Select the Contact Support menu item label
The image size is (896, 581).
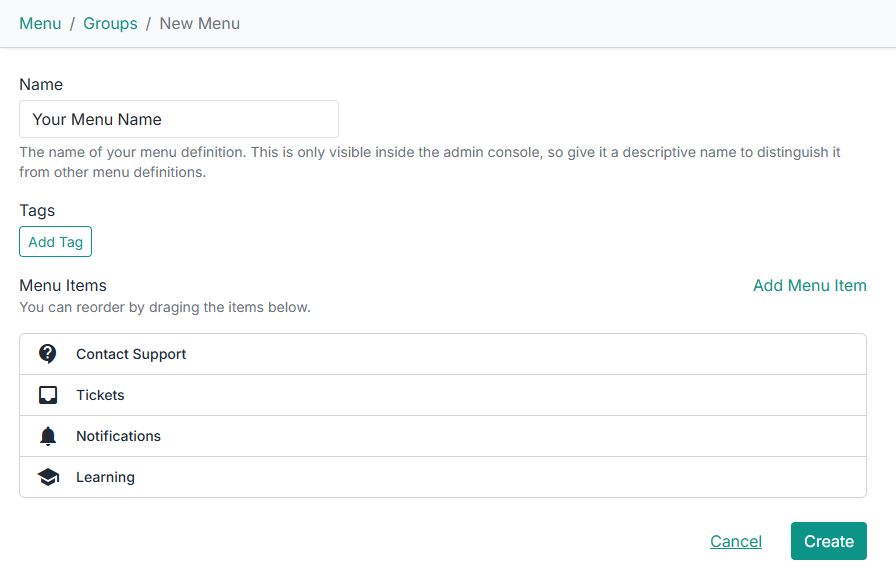[x=131, y=354]
